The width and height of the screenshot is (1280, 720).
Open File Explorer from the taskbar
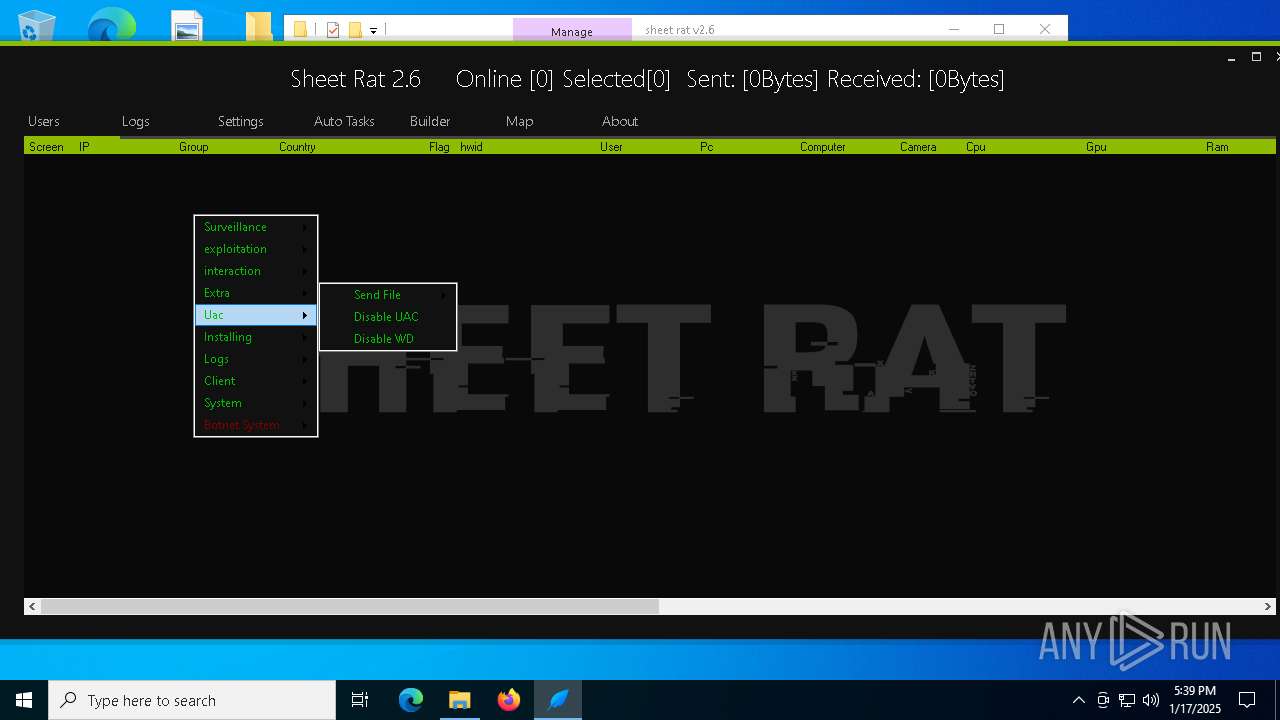click(460, 700)
